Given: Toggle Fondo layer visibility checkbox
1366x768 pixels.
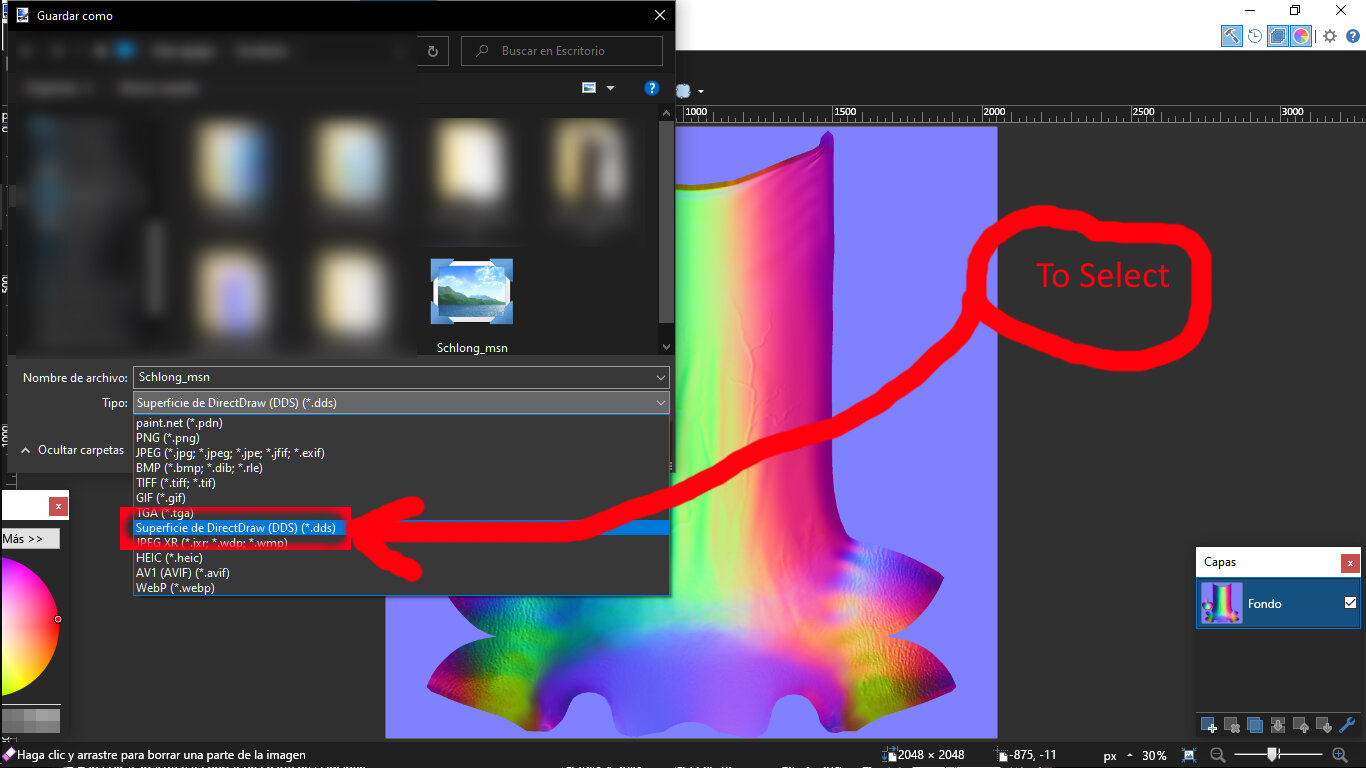Looking at the screenshot, I should (x=1350, y=603).
